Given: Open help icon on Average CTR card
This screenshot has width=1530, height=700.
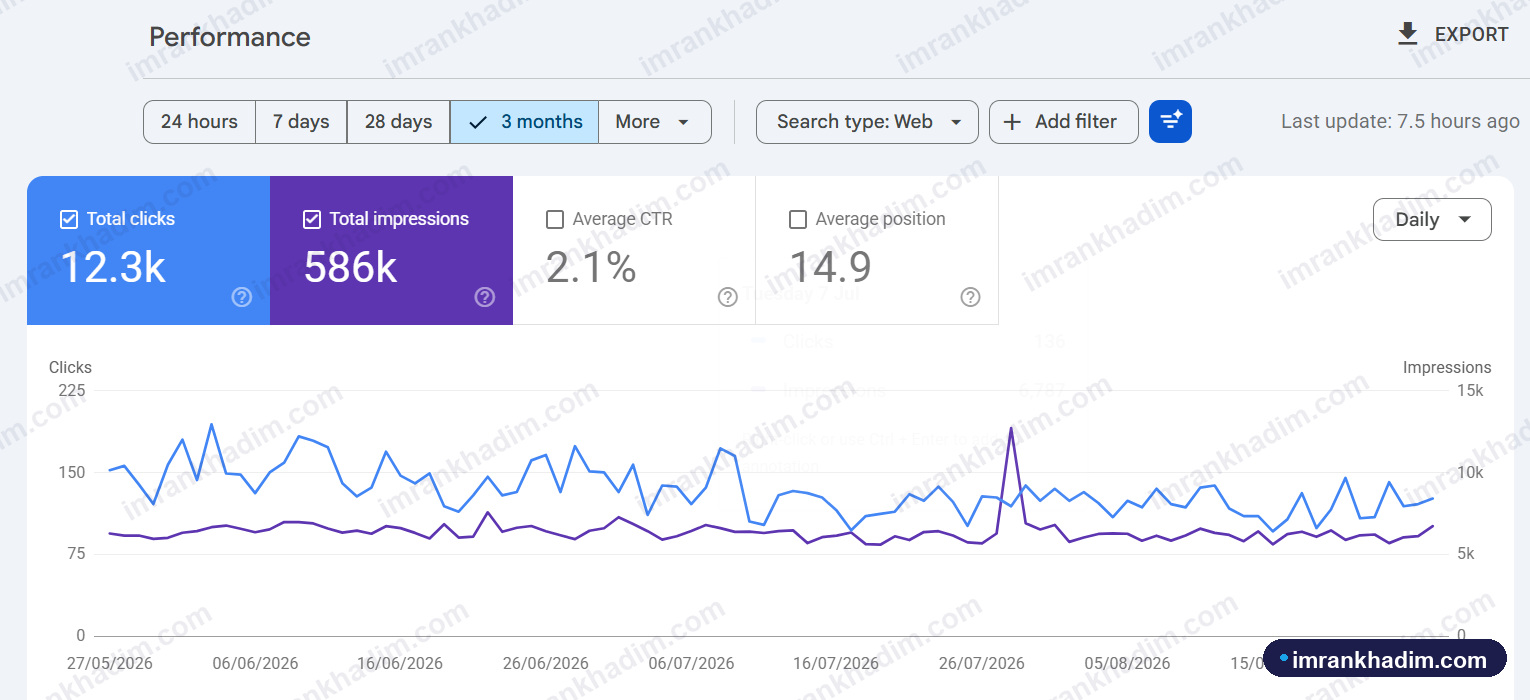Looking at the screenshot, I should pos(727,297).
